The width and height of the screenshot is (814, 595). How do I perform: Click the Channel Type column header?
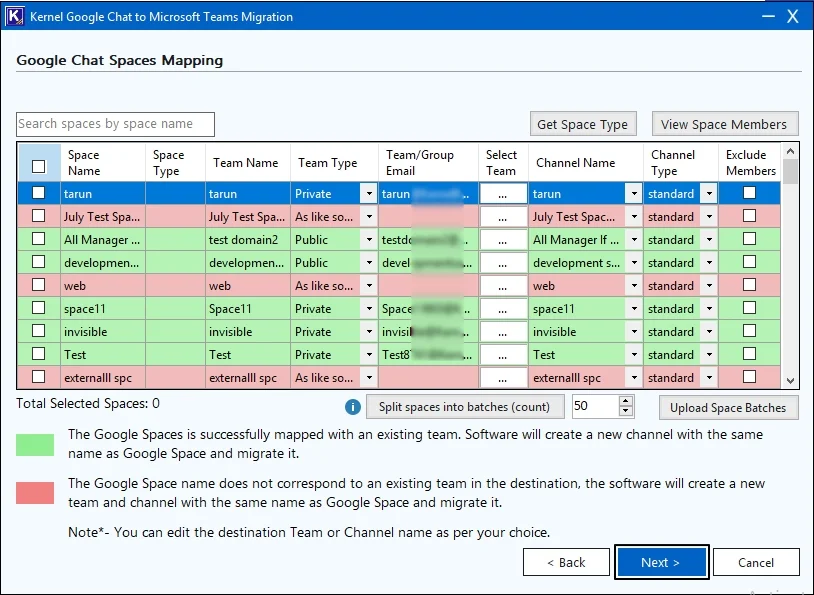(681, 163)
